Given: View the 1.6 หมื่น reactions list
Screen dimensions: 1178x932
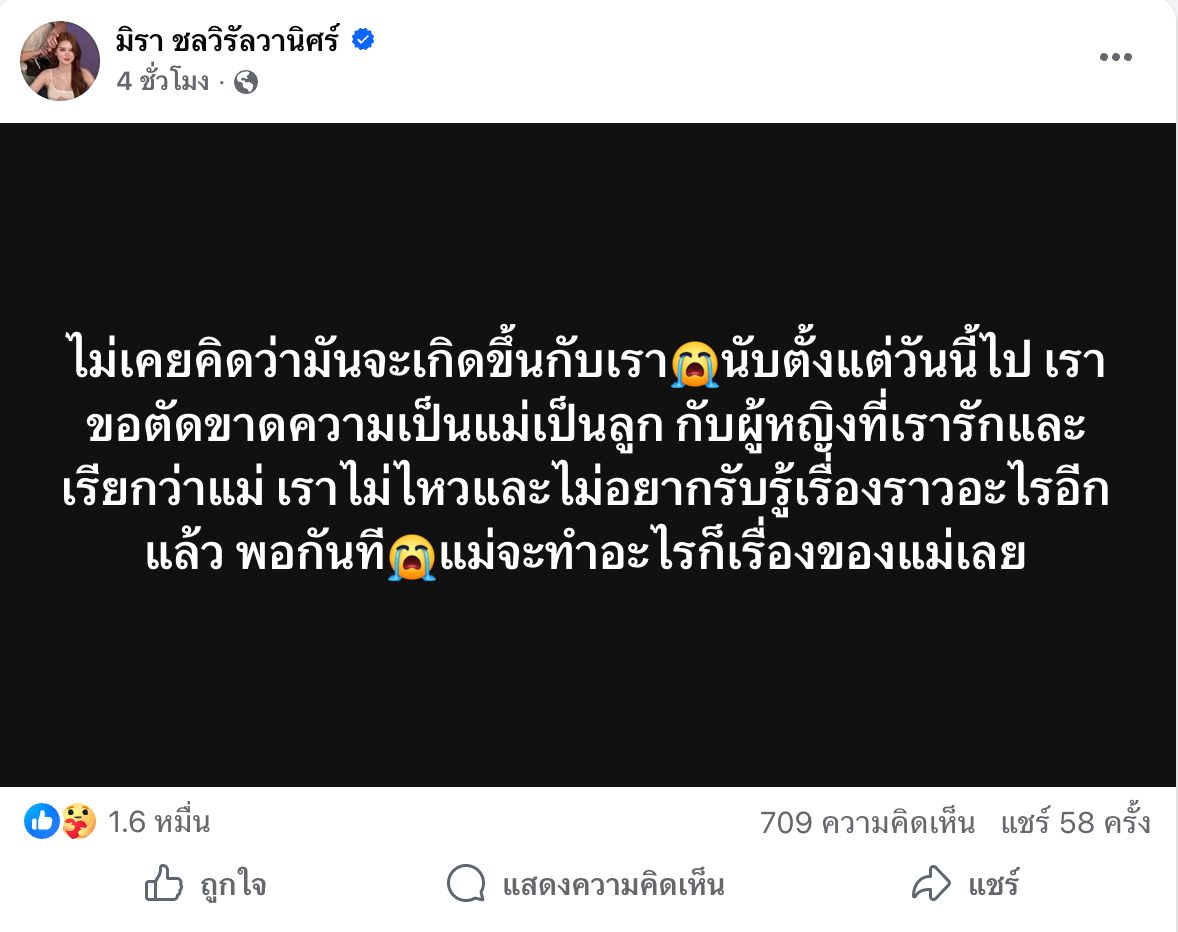Looking at the screenshot, I should 159,823.
